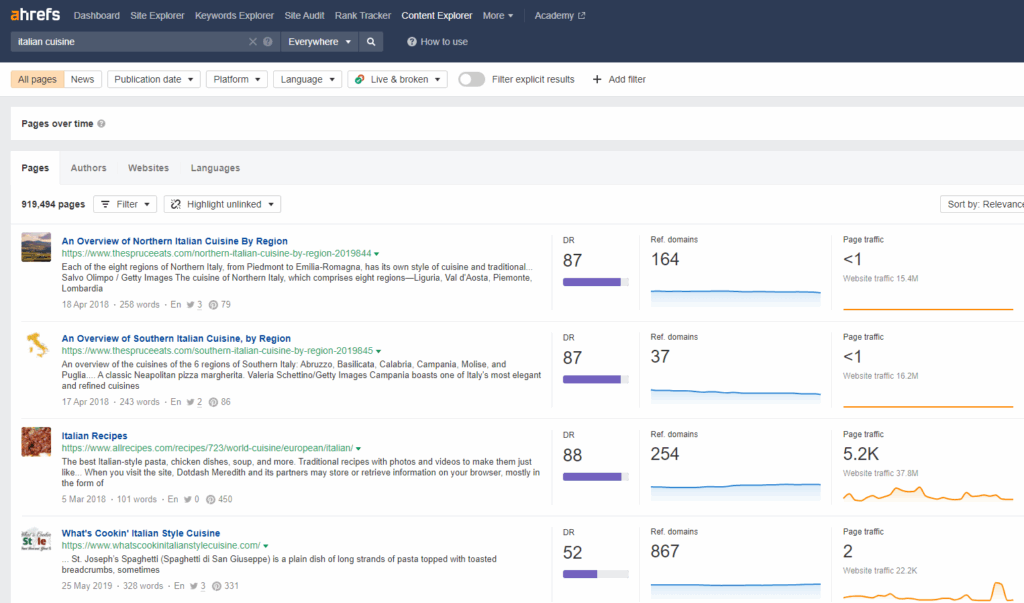
Task: Click the allrecipes.com URL link
Action: (x=208, y=448)
